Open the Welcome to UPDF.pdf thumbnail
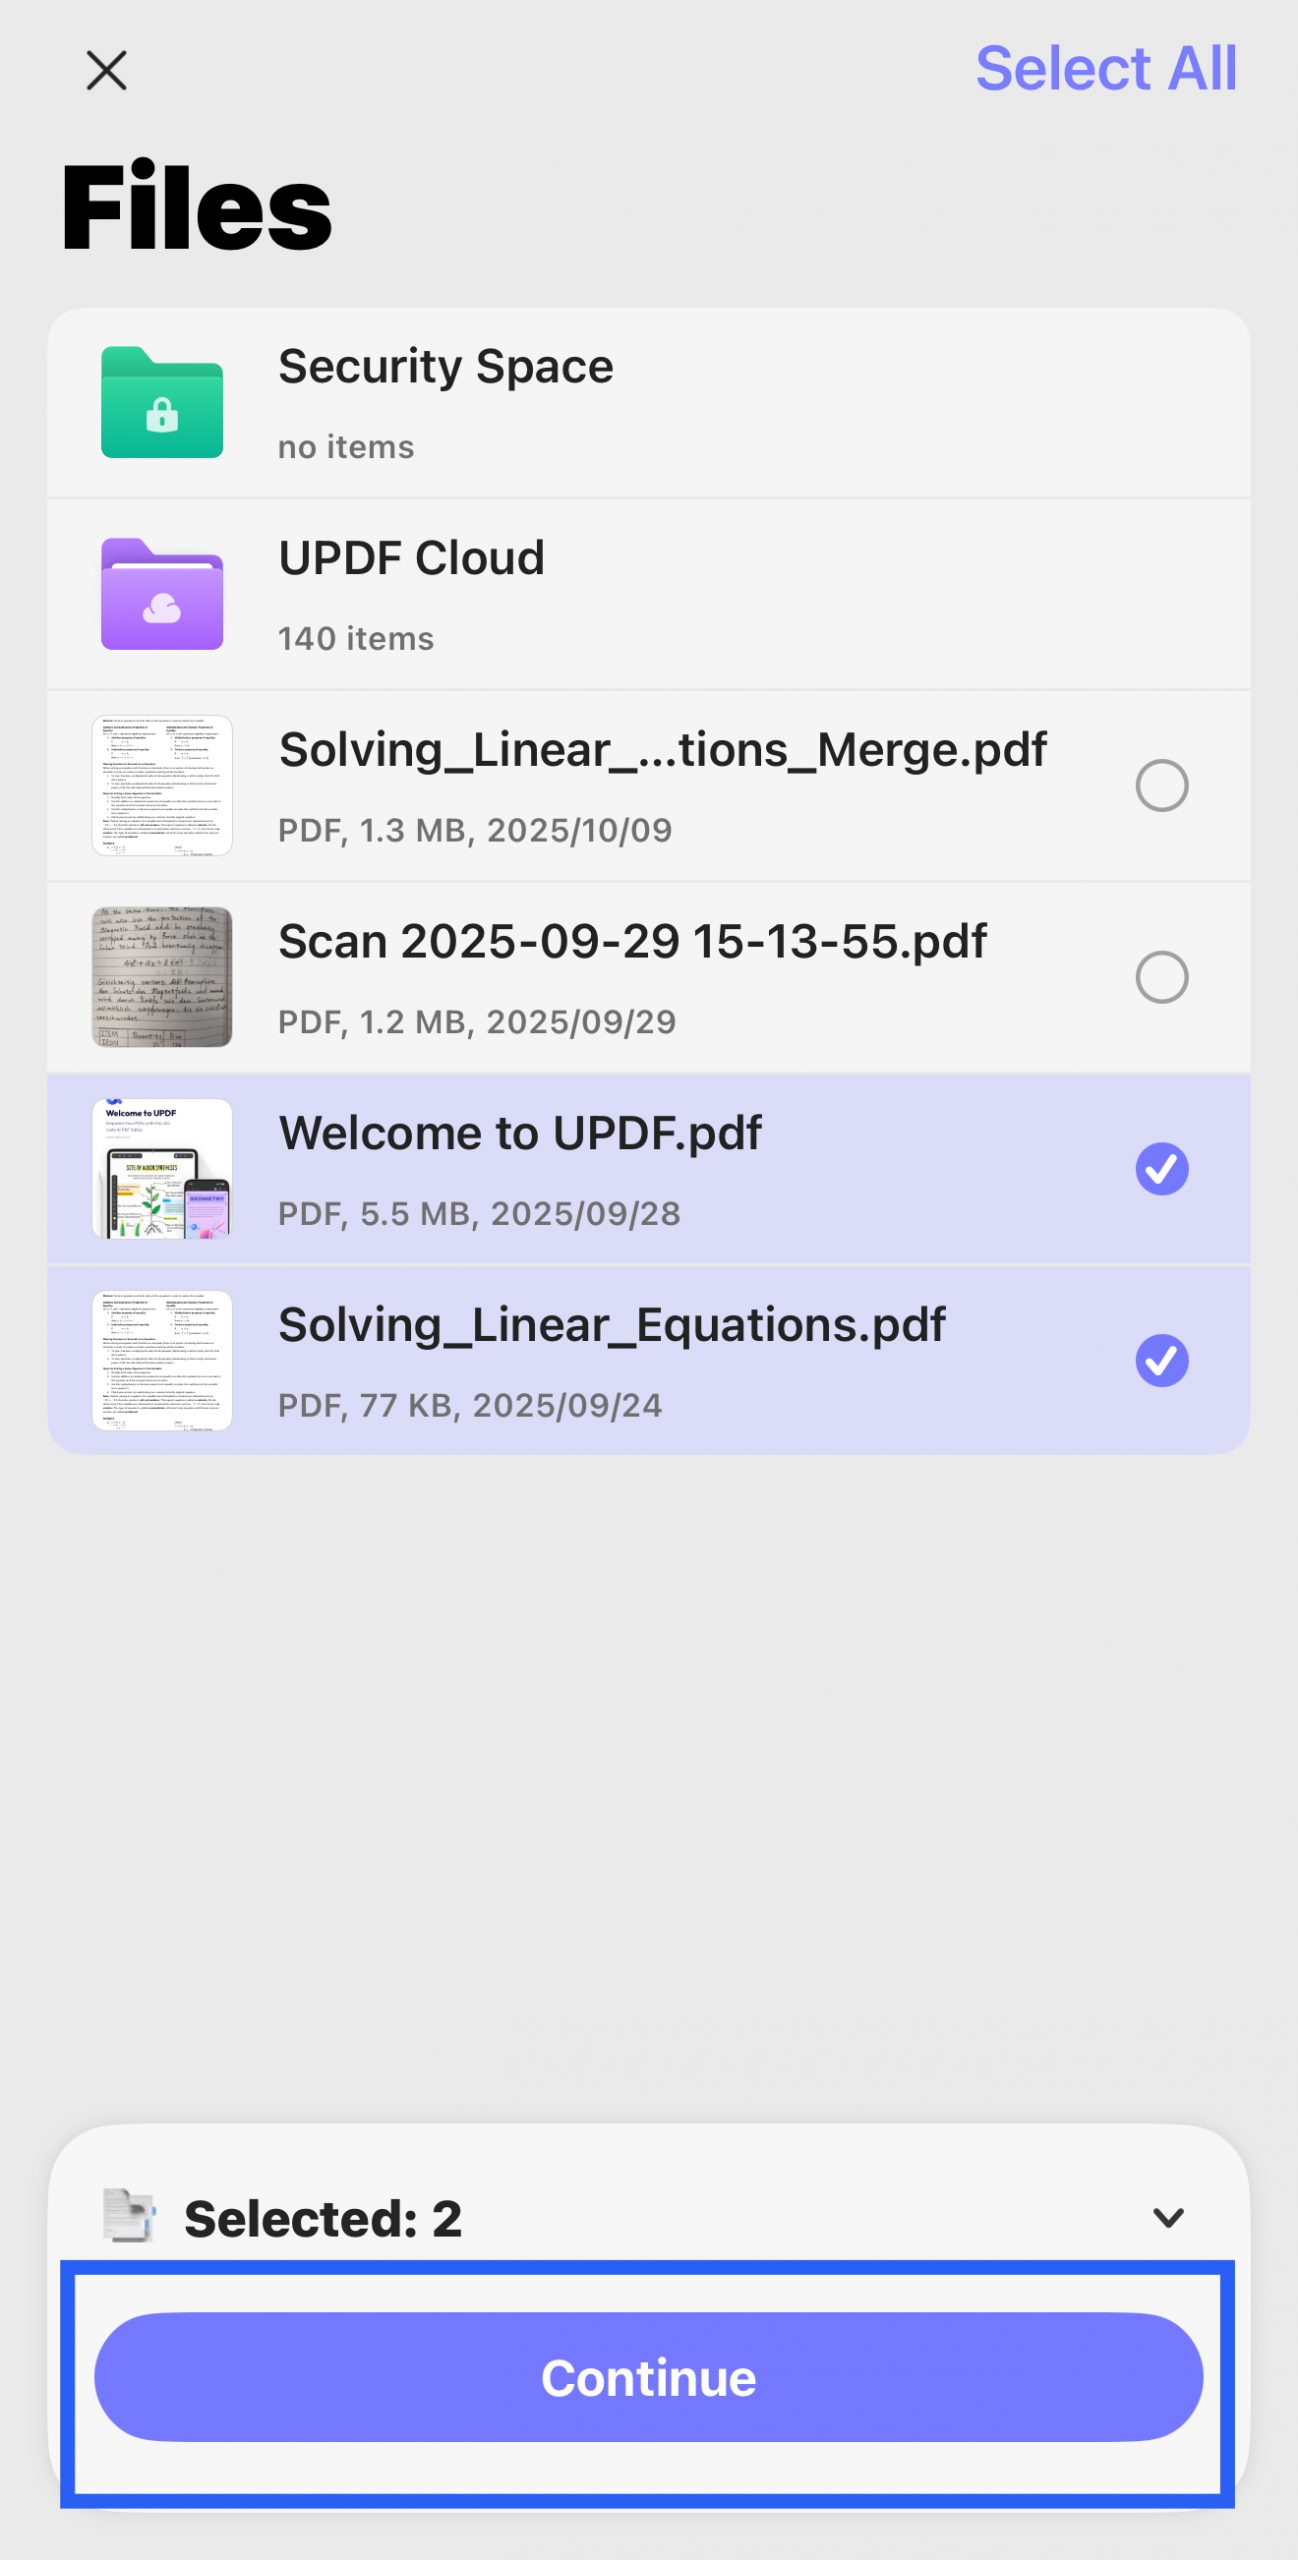 tap(162, 1166)
